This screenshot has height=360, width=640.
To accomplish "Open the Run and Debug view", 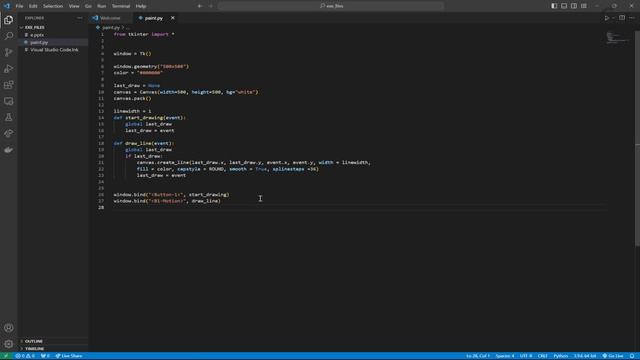I will coord(9,69).
